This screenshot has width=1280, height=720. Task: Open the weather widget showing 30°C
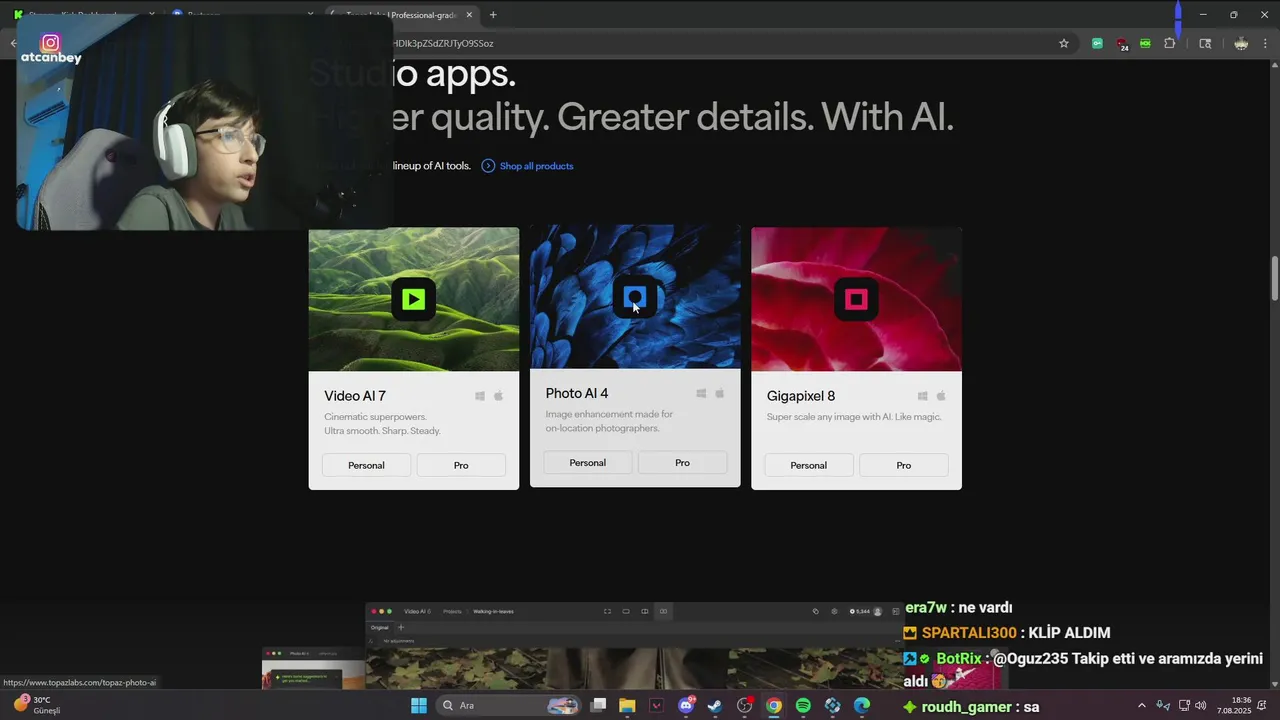[35, 705]
